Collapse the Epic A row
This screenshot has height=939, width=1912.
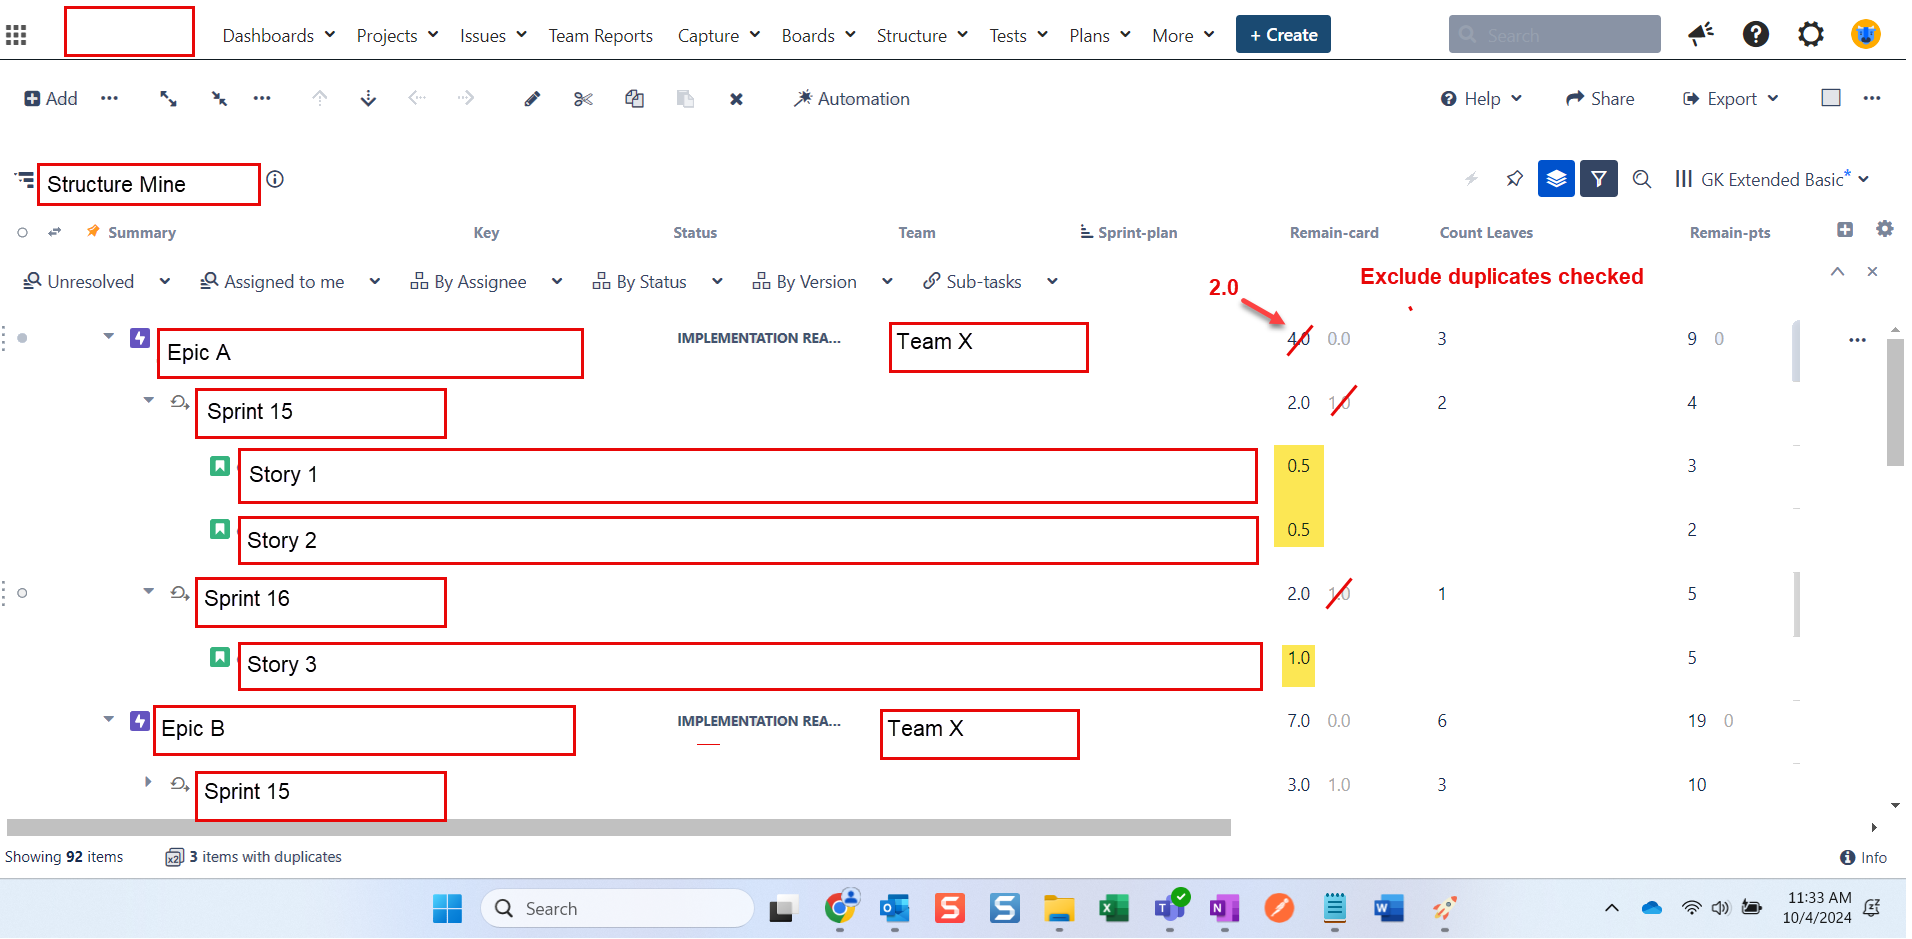point(108,337)
